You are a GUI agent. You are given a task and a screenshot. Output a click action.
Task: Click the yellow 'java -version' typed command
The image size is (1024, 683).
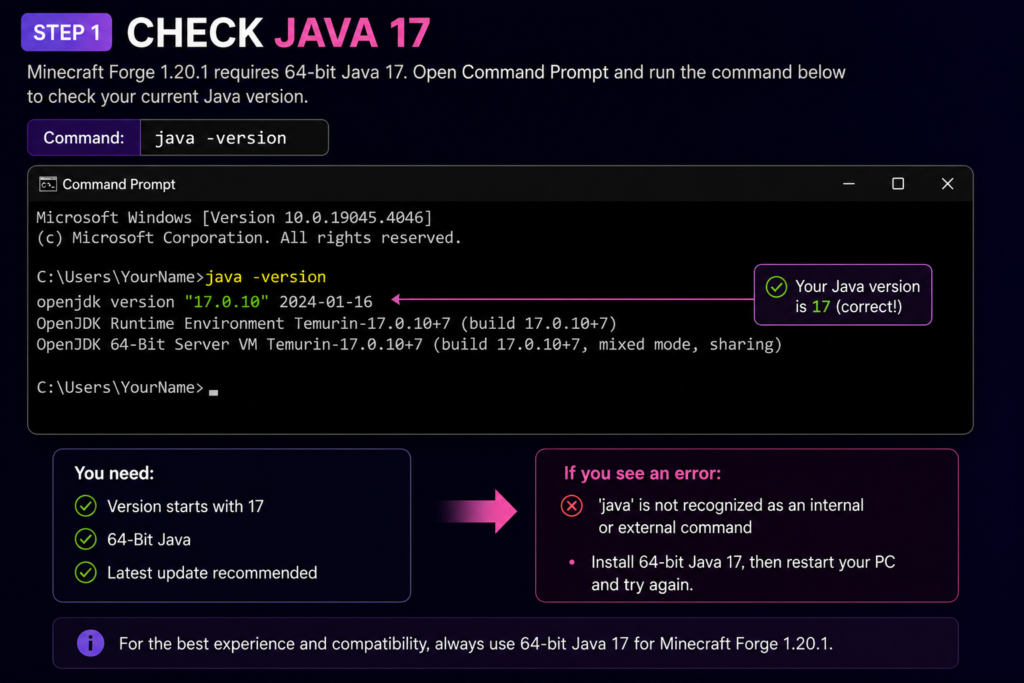[266, 277]
